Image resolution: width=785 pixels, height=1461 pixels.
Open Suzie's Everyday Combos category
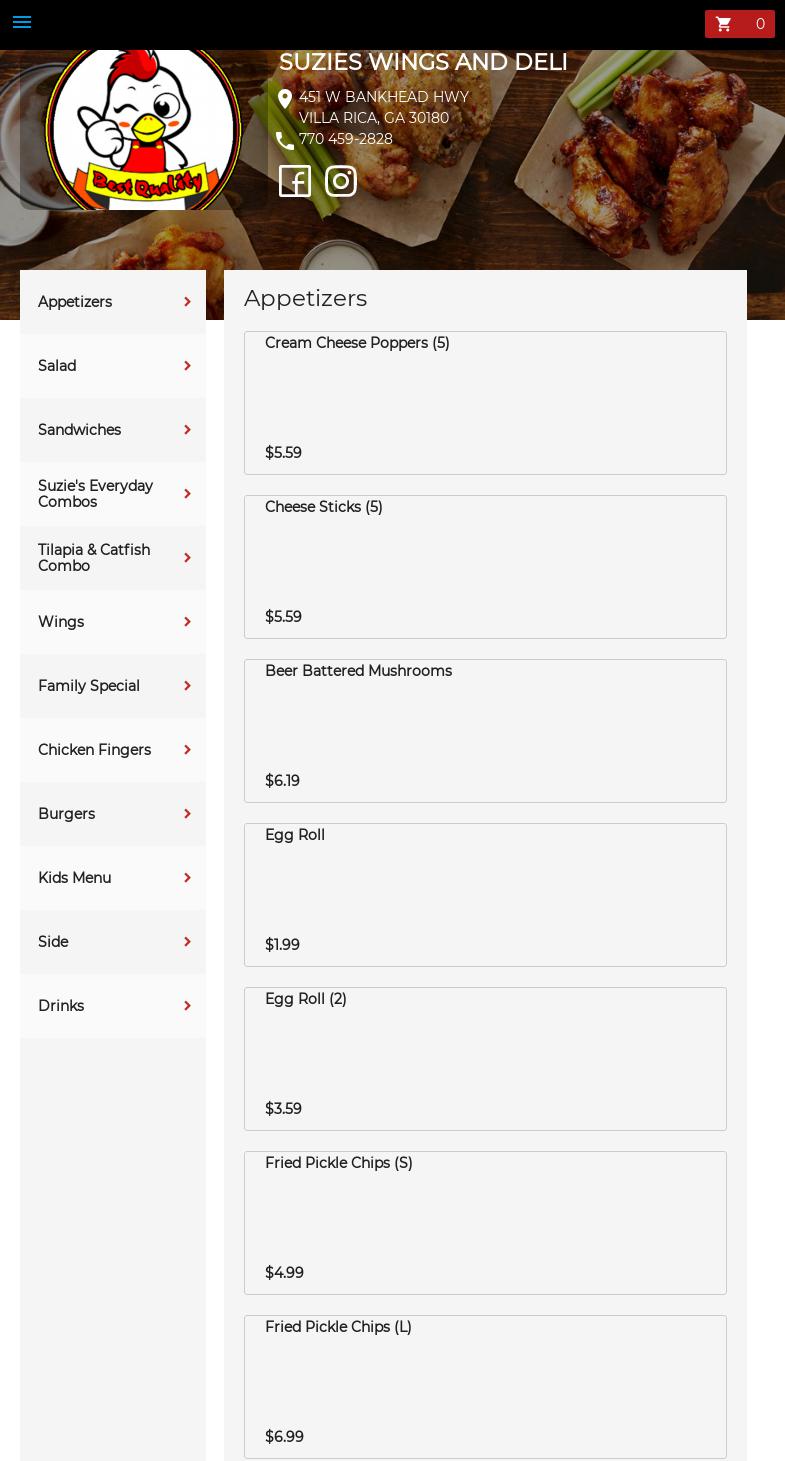pyautogui.click(x=95, y=494)
